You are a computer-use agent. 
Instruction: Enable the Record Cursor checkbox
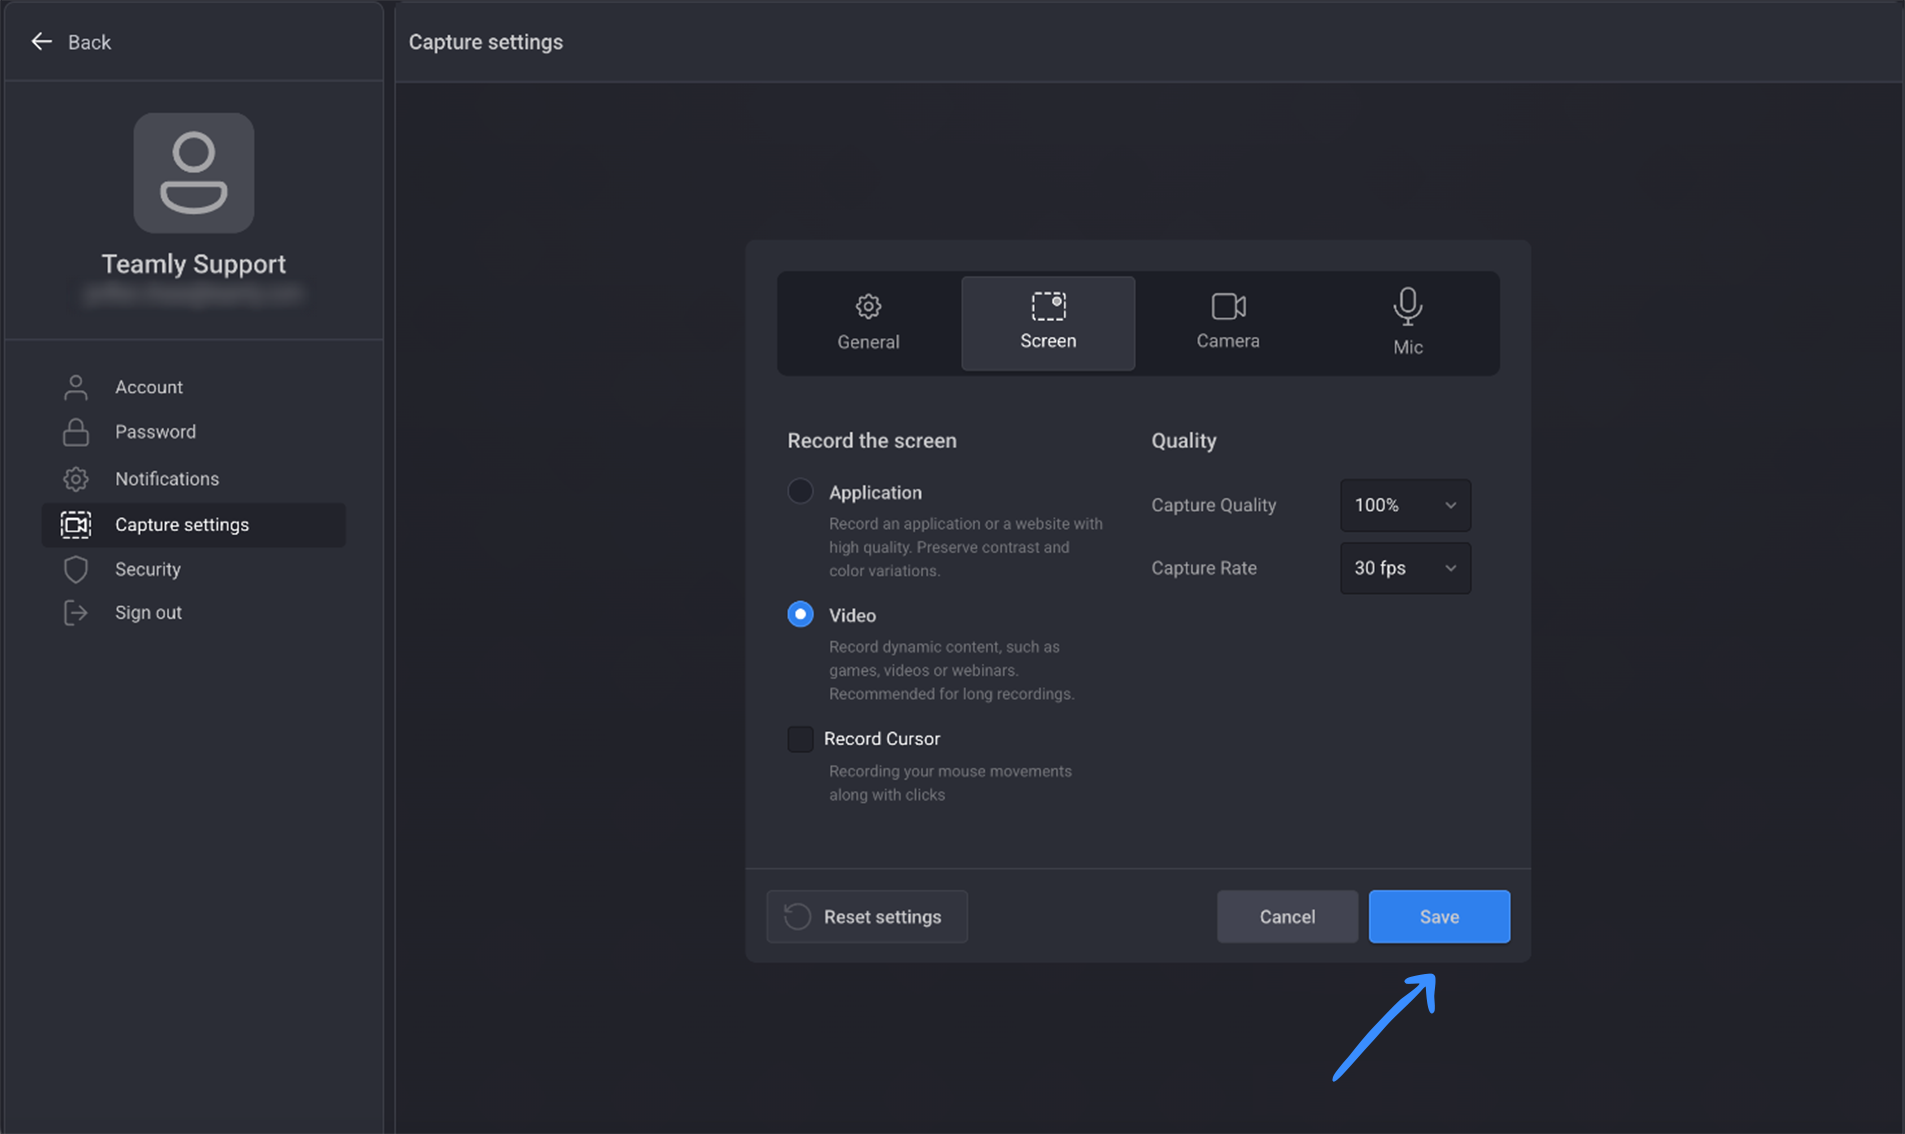point(800,739)
